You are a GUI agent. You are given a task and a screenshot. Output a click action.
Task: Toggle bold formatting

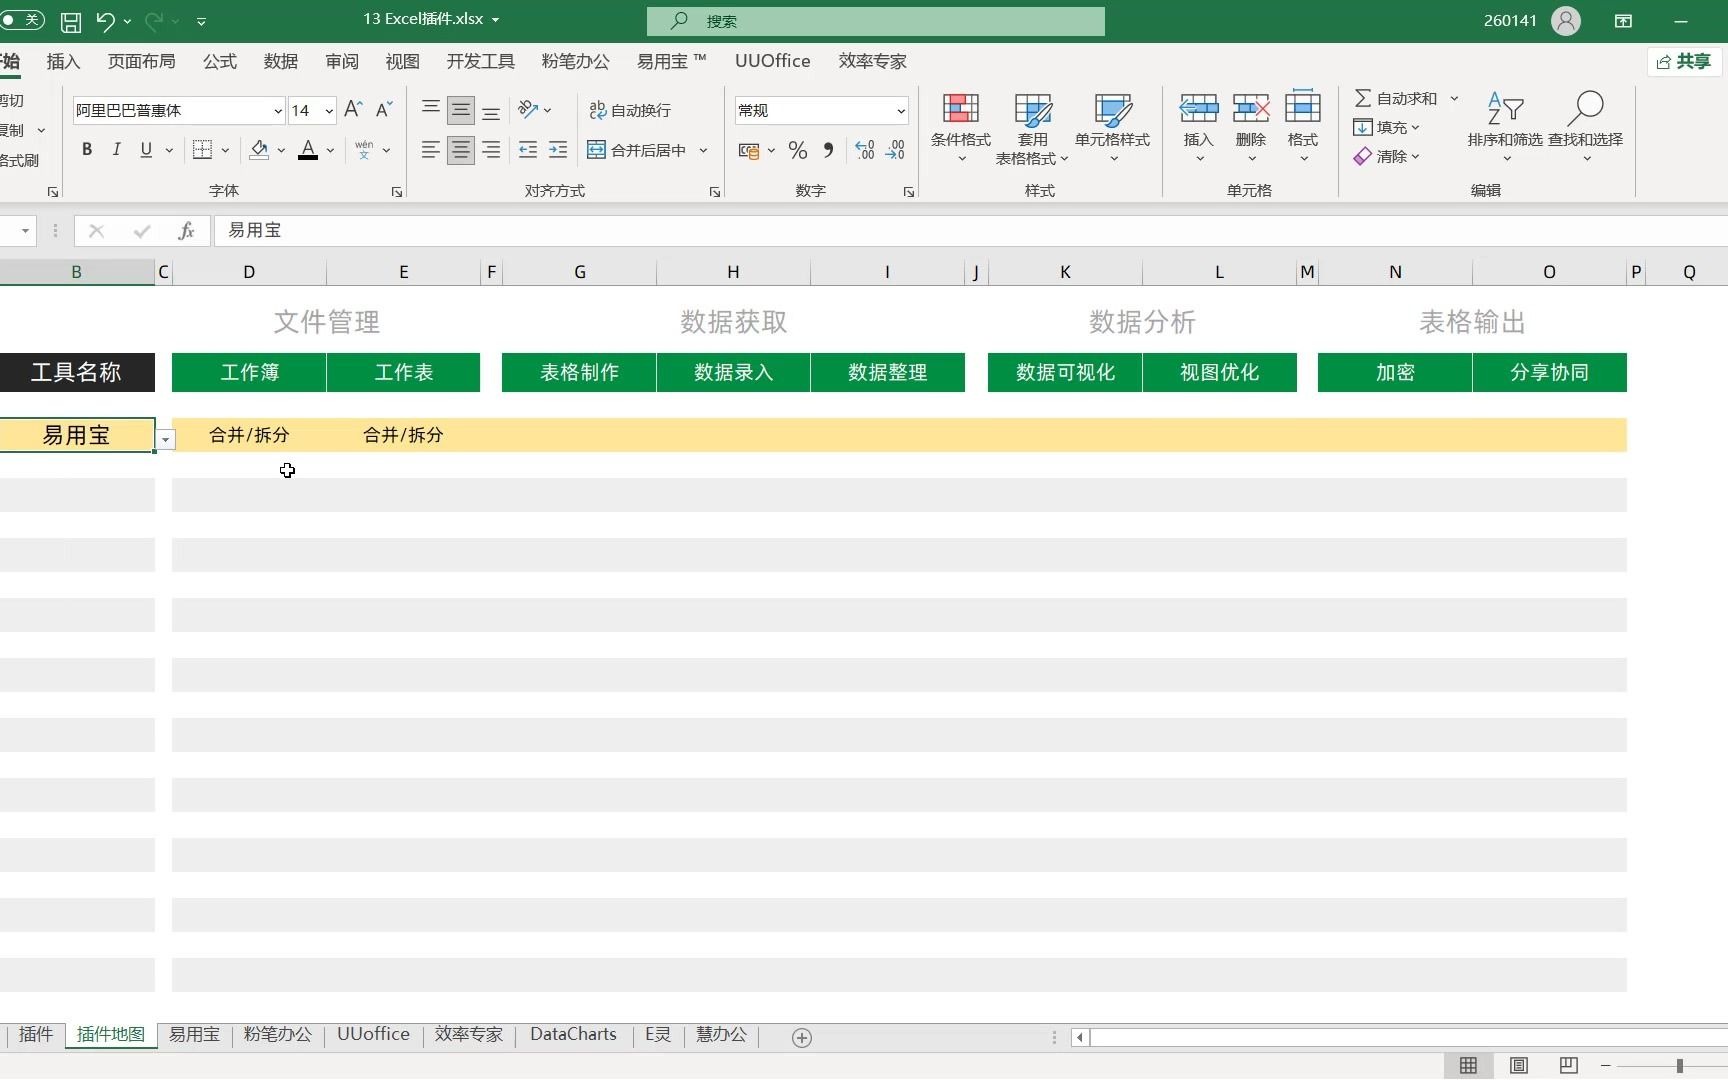pos(87,150)
